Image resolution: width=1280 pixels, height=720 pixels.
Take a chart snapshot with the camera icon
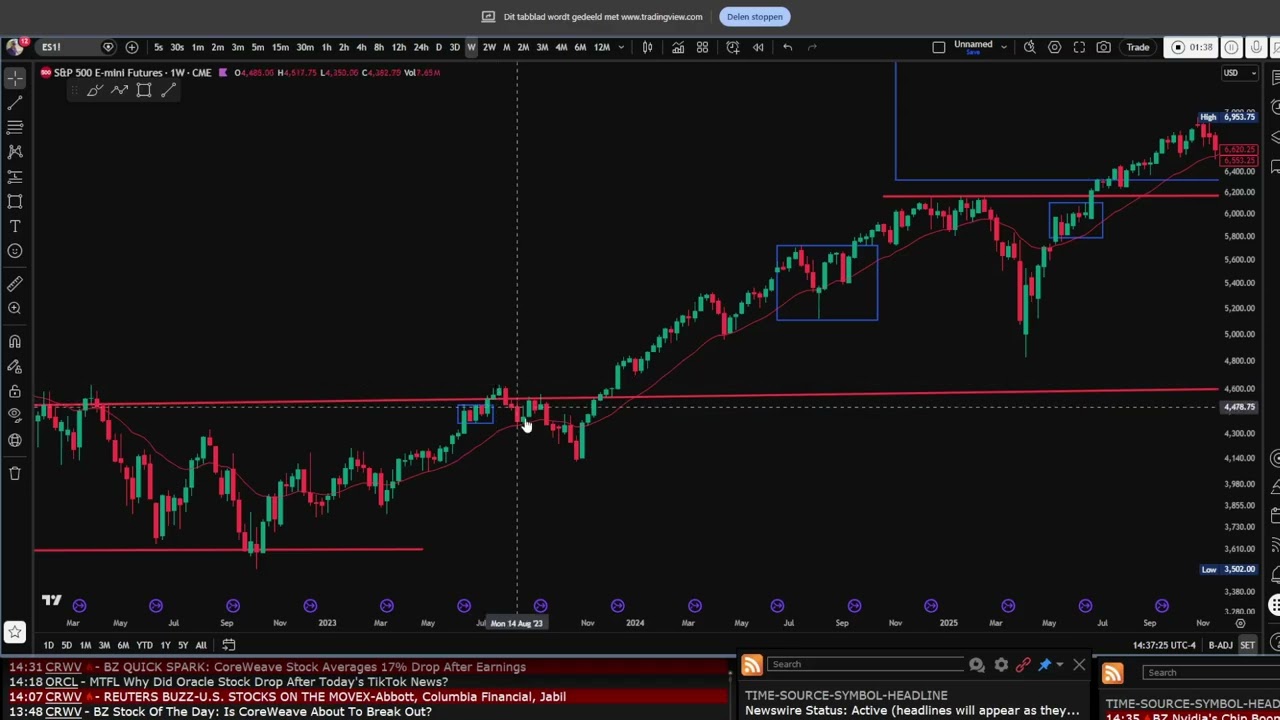click(1104, 47)
